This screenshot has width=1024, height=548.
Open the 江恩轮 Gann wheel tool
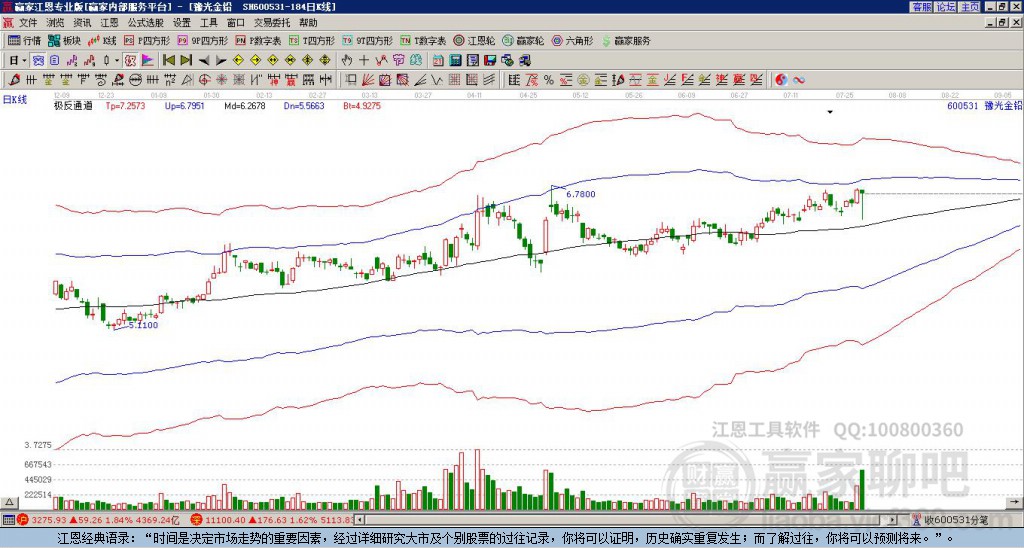[x=474, y=40]
